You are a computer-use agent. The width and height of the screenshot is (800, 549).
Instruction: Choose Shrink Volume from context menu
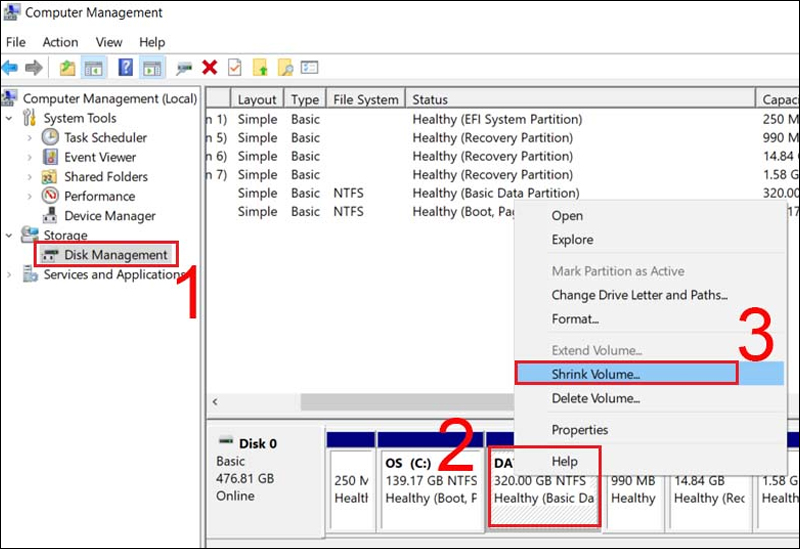[x=596, y=374]
